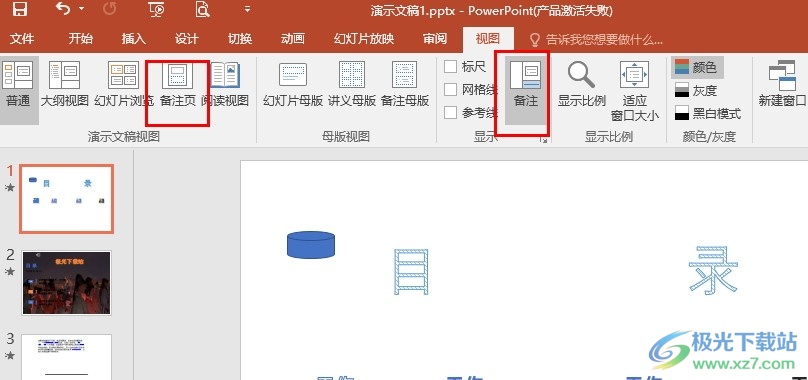Click 适应窗口大小 button

635,92
